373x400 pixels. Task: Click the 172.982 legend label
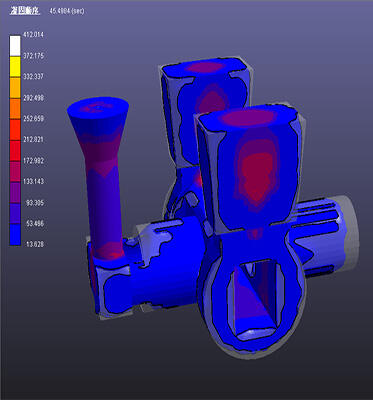[33, 161]
